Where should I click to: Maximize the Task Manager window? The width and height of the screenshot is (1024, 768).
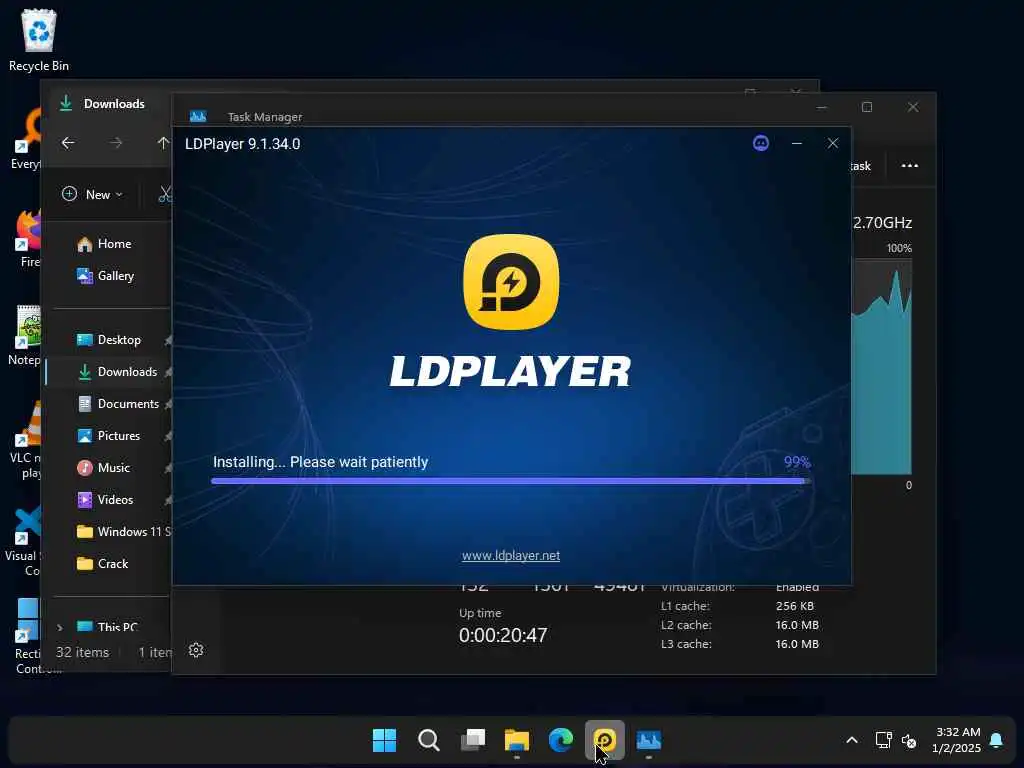pyautogui.click(x=867, y=107)
